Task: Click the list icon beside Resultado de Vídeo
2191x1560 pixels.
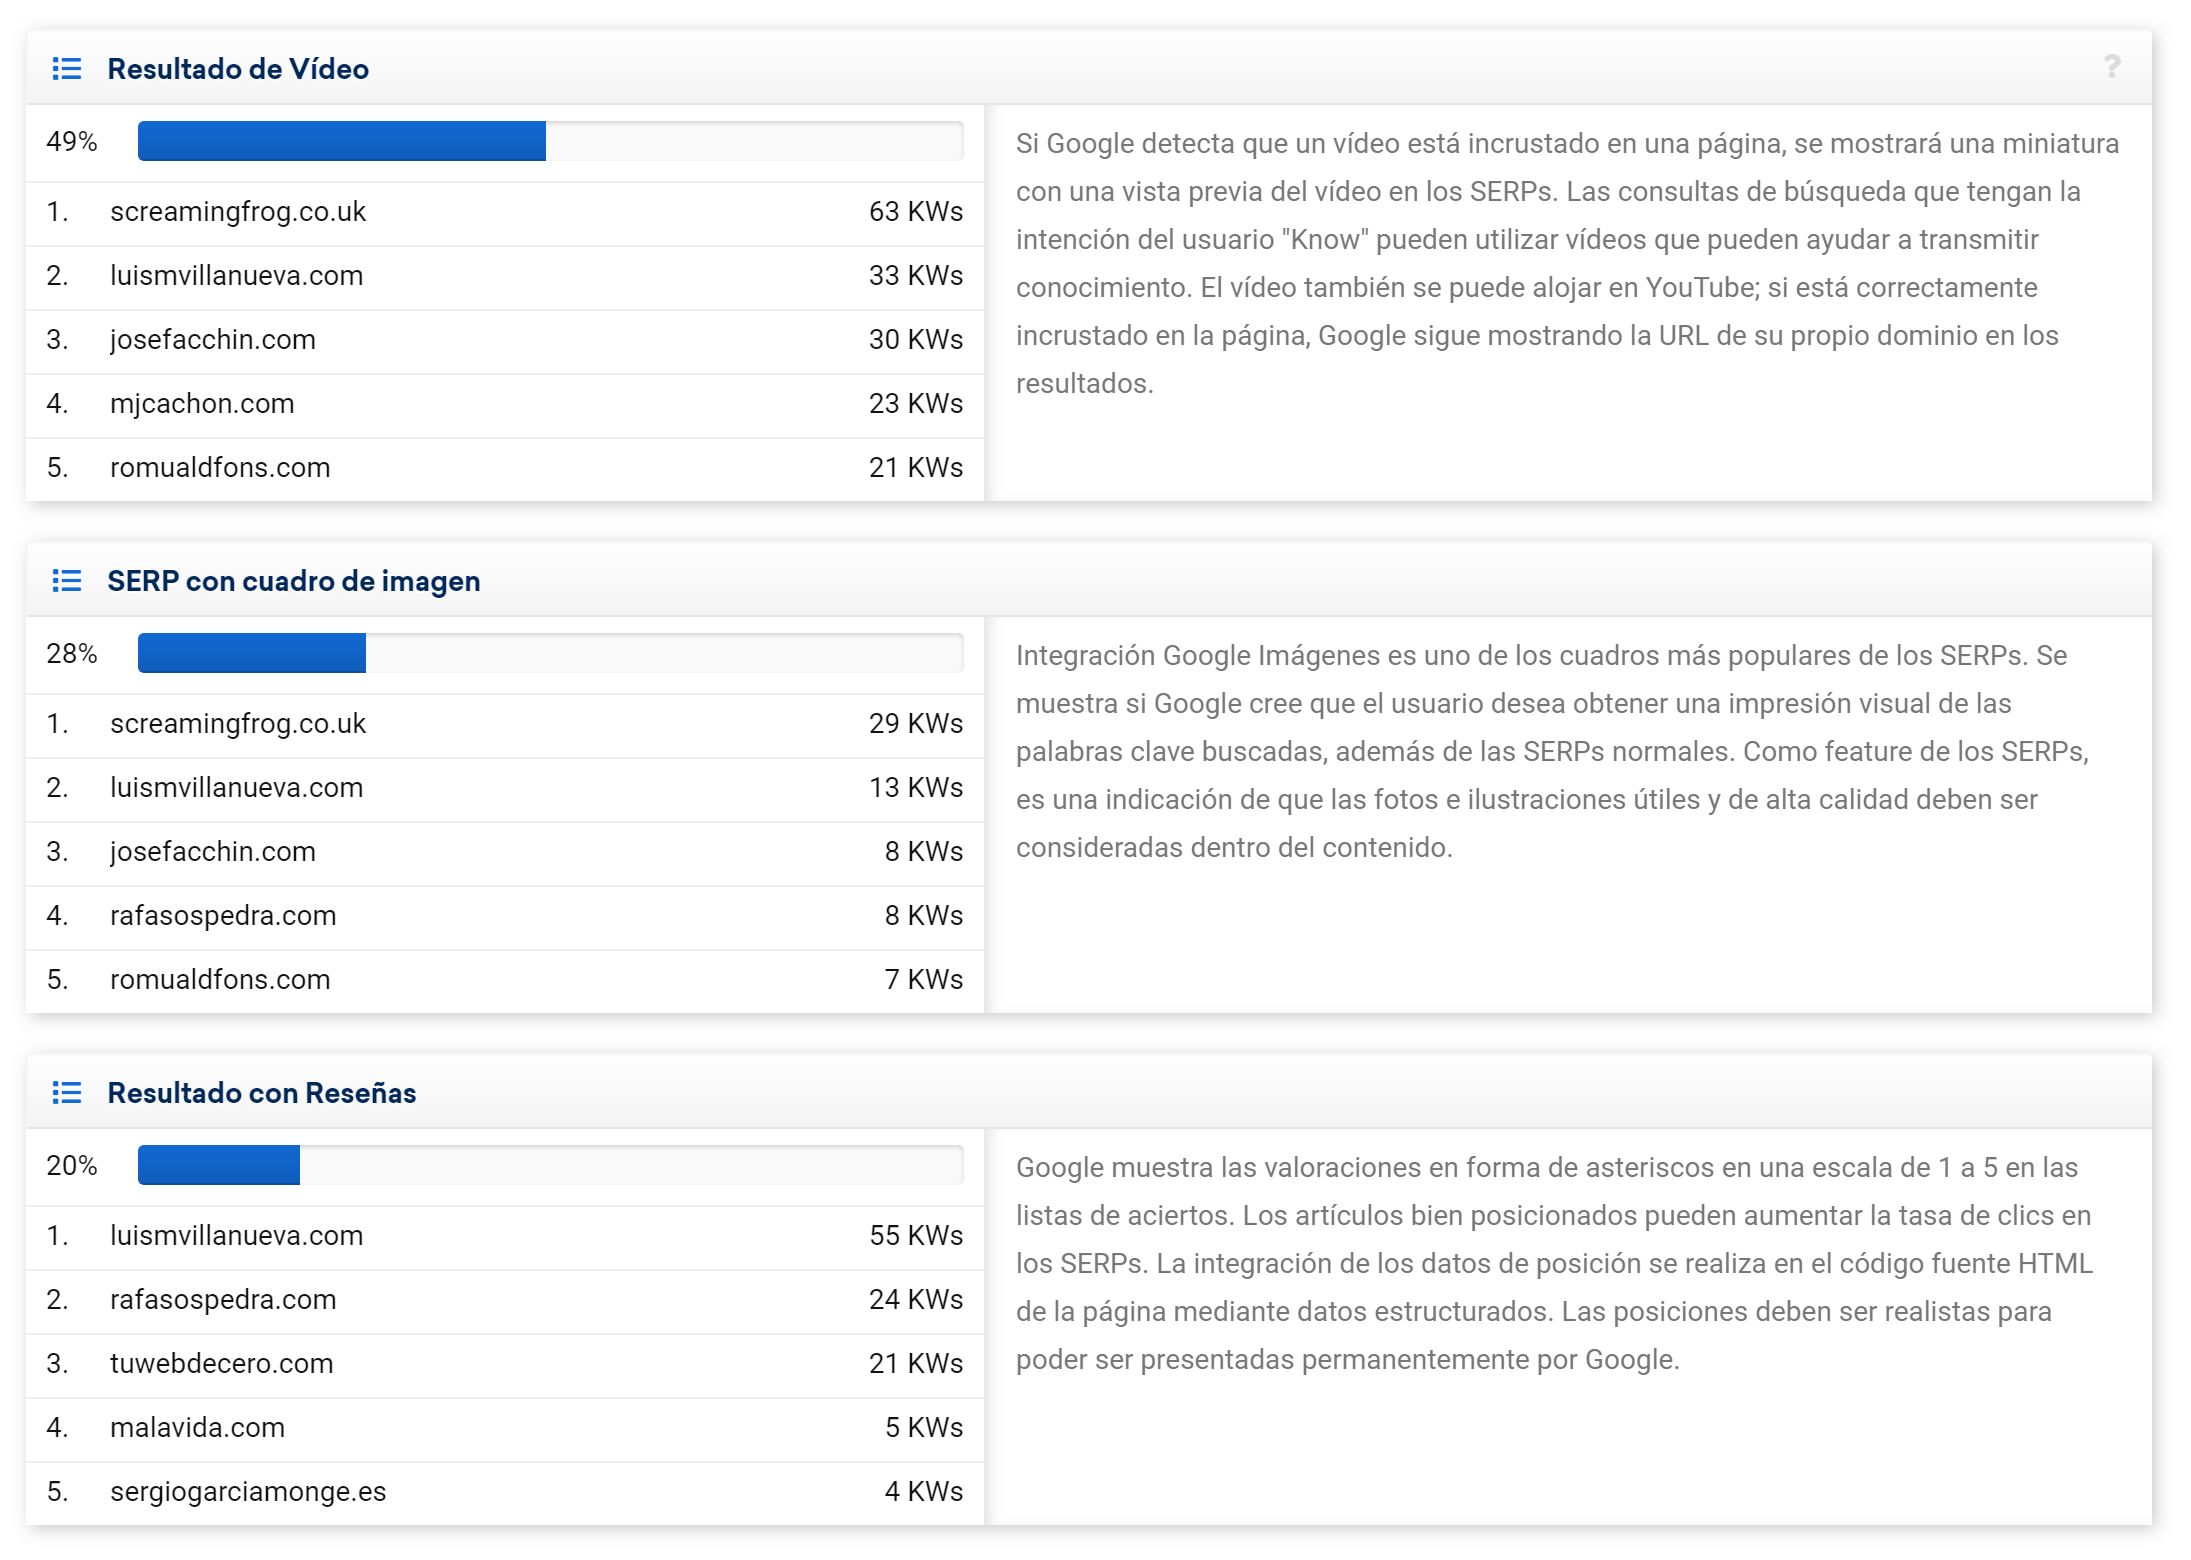Action: tap(67, 69)
